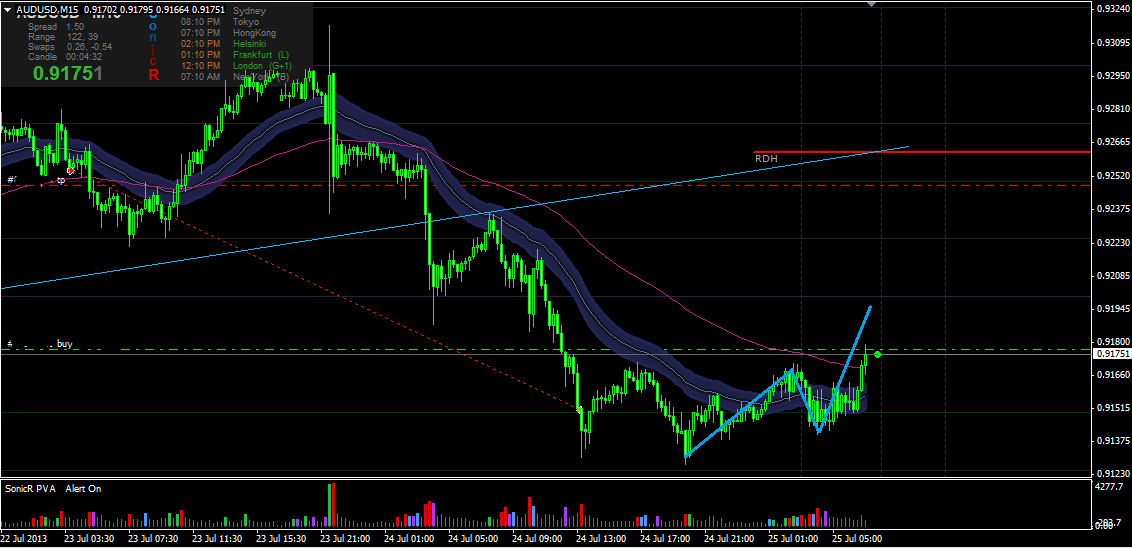Image resolution: width=1132 pixels, height=549 pixels.
Task: Select the 'buy' order line label
Action: tap(65, 345)
